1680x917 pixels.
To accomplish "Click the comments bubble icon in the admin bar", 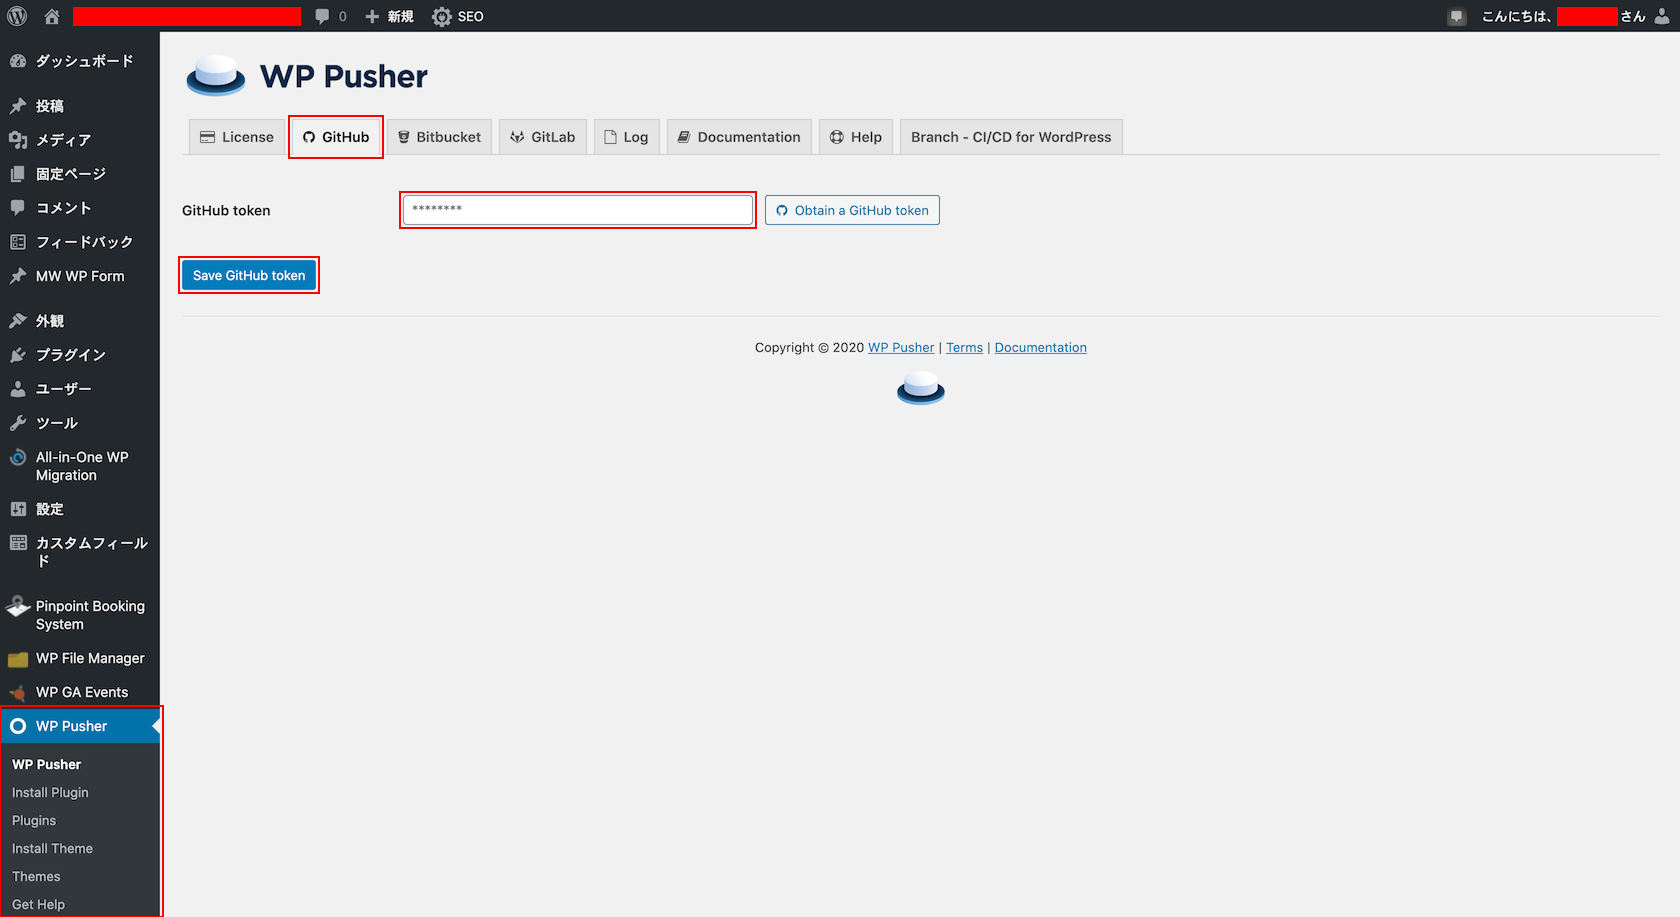I will [x=320, y=16].
